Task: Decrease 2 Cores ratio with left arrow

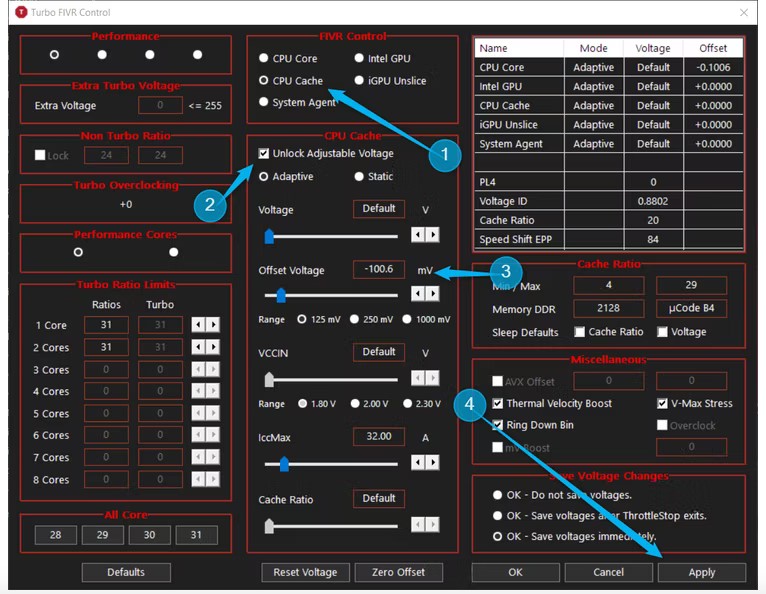Action: click(198, 347)
